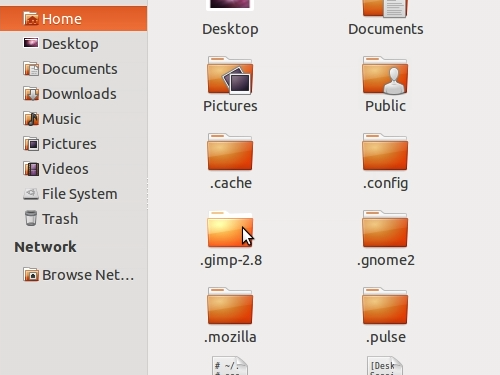
Task: Click the File System drive icon
Action: 31,194
